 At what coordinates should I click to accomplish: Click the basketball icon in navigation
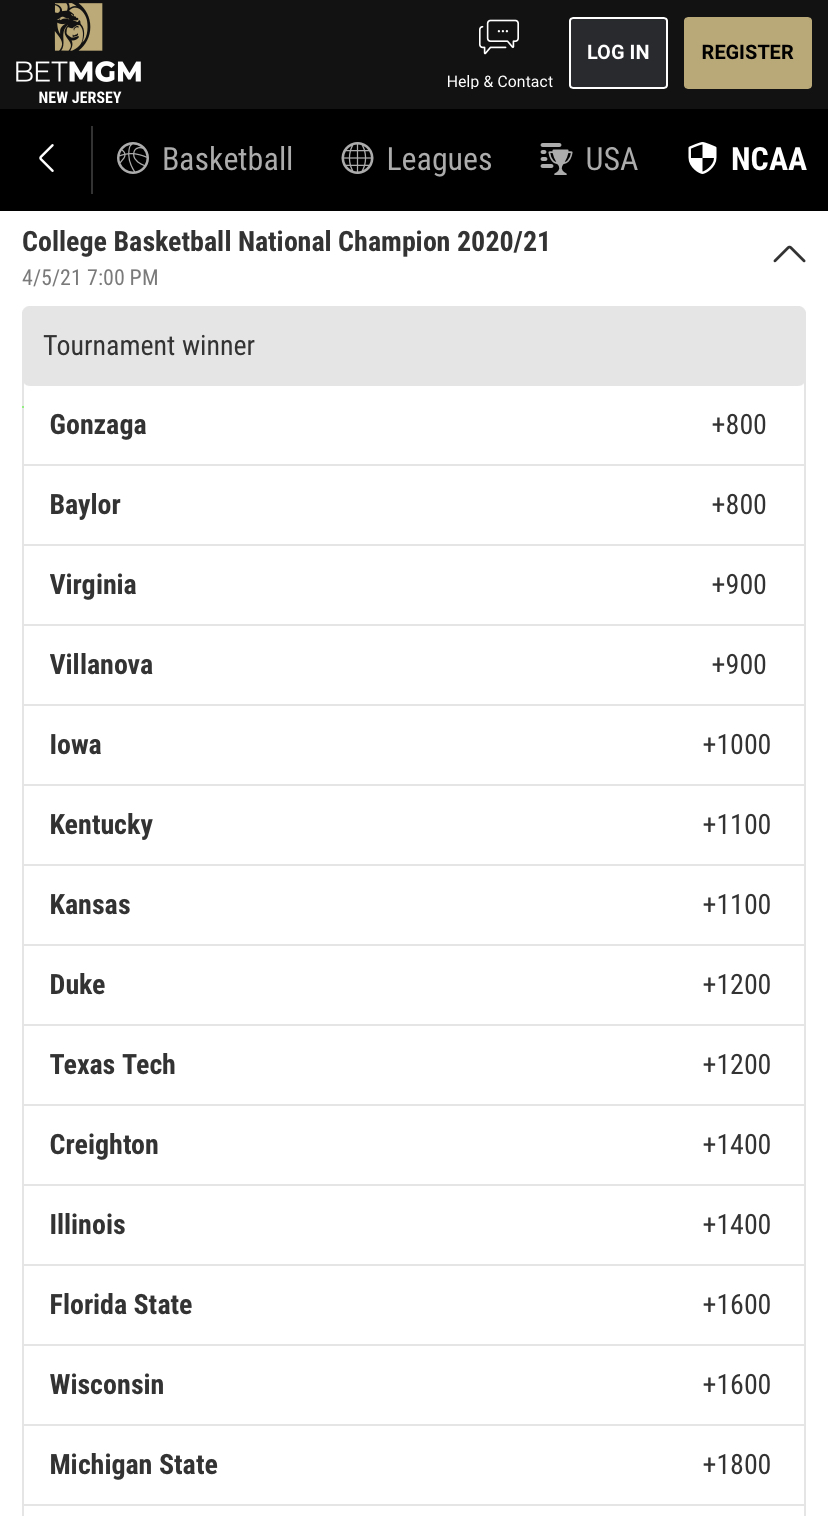tap(133, 158)
